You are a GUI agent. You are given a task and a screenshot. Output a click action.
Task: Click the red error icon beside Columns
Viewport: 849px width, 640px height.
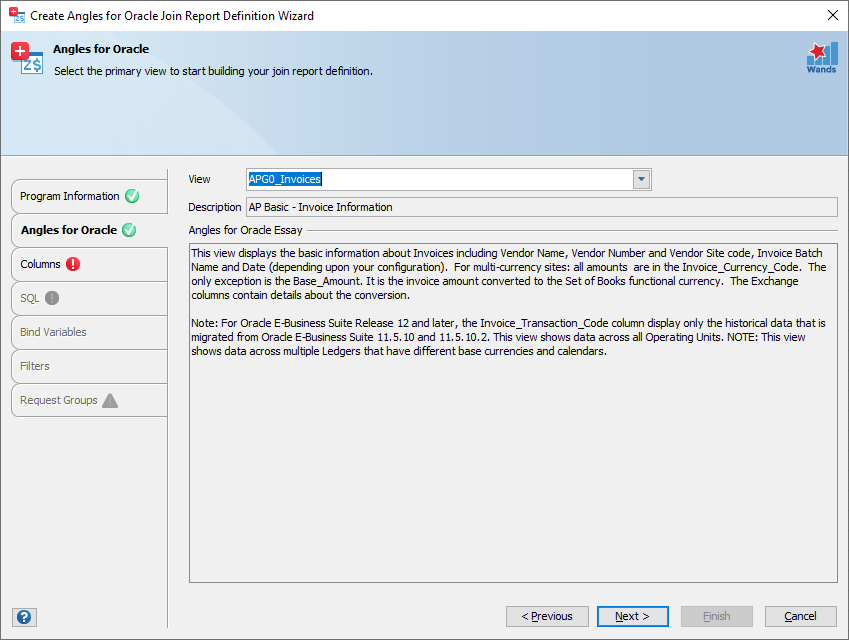[x=73, y=264]
